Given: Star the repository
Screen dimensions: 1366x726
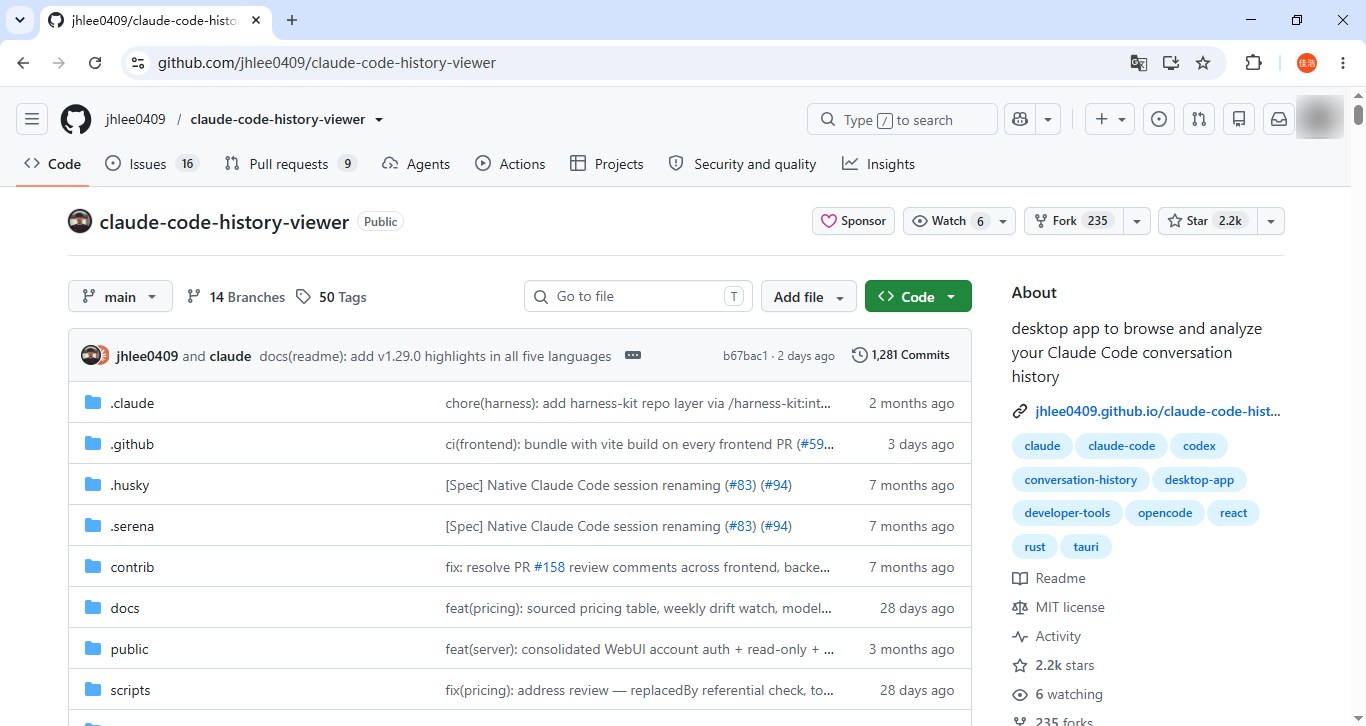Looking at the screenshot, I should coord(1207,221).
